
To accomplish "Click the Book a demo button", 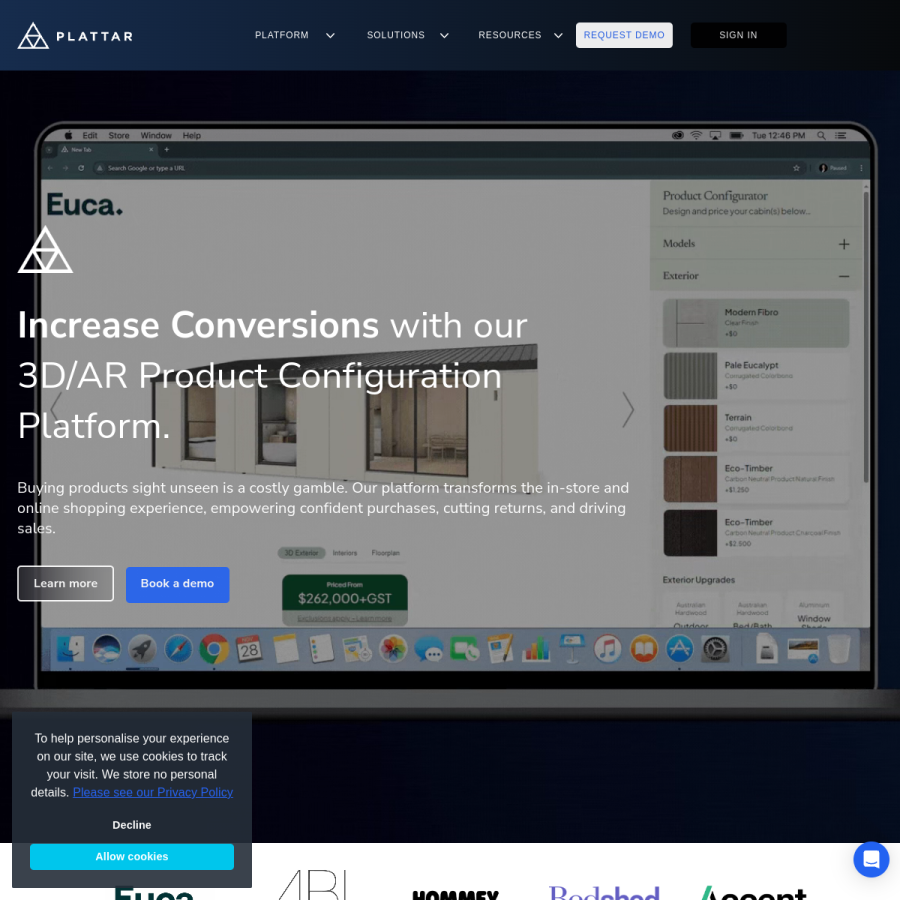I will coord(177,584).
